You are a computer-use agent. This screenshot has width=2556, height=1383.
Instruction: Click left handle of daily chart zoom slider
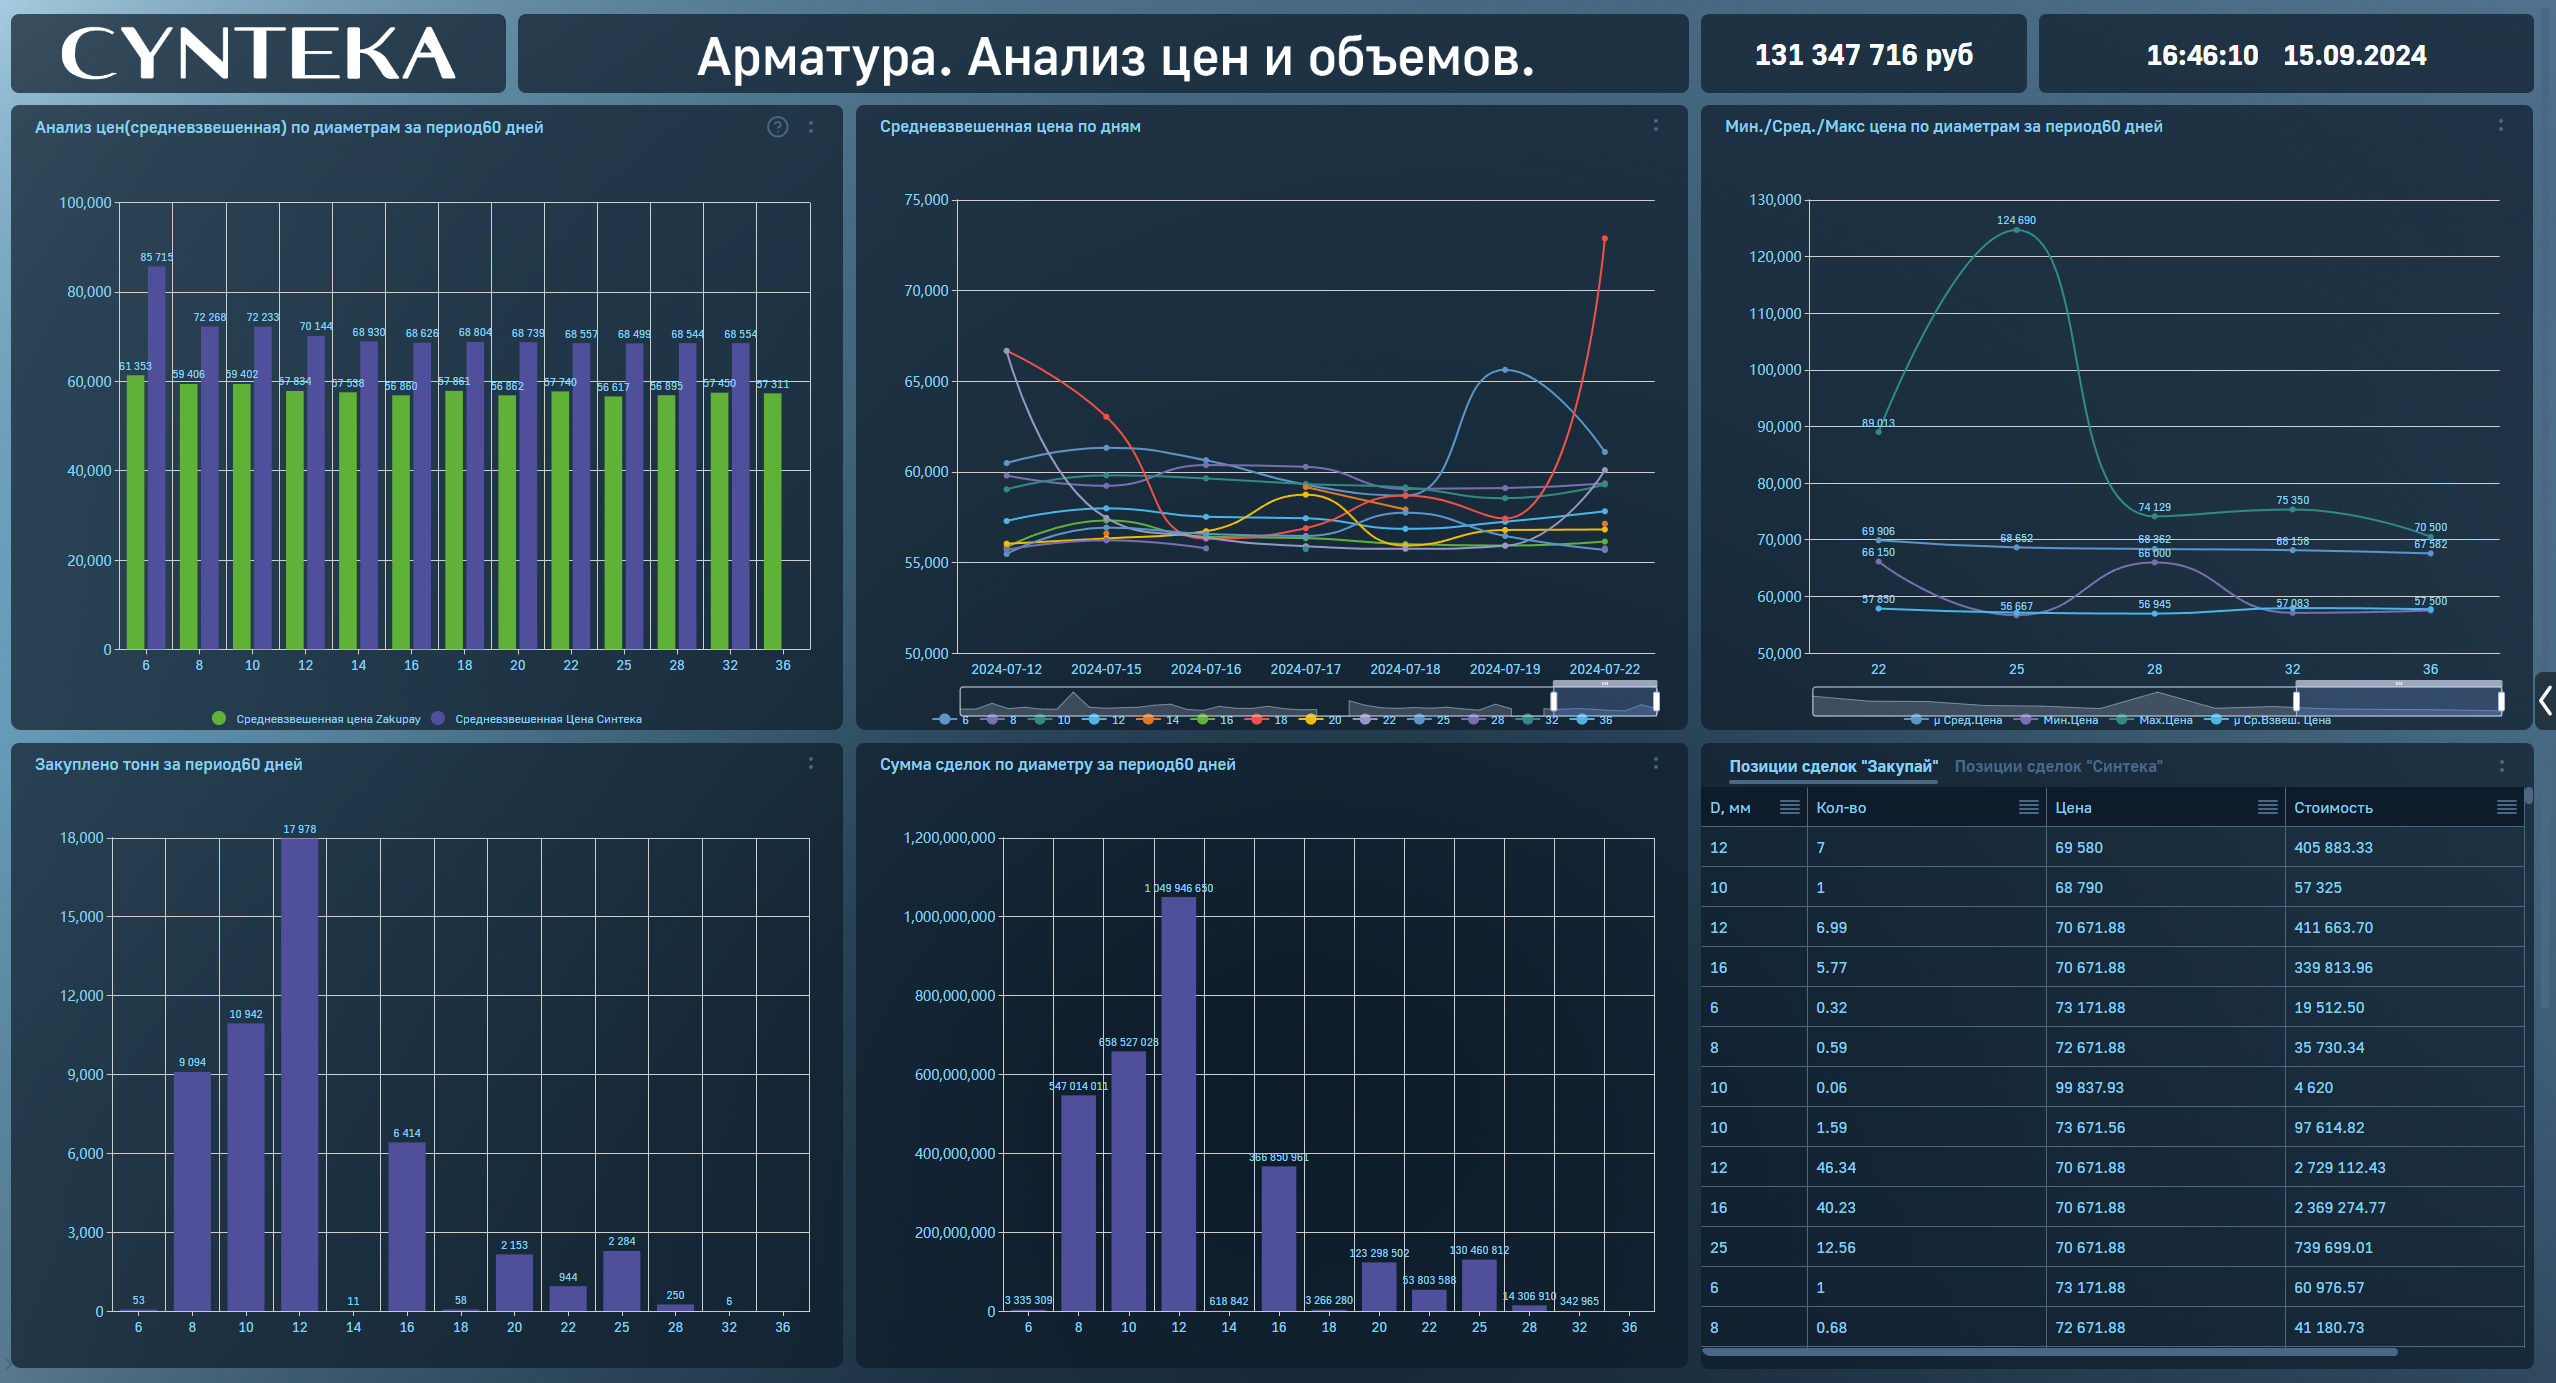pyautogui.click(x=1554, y=701)
